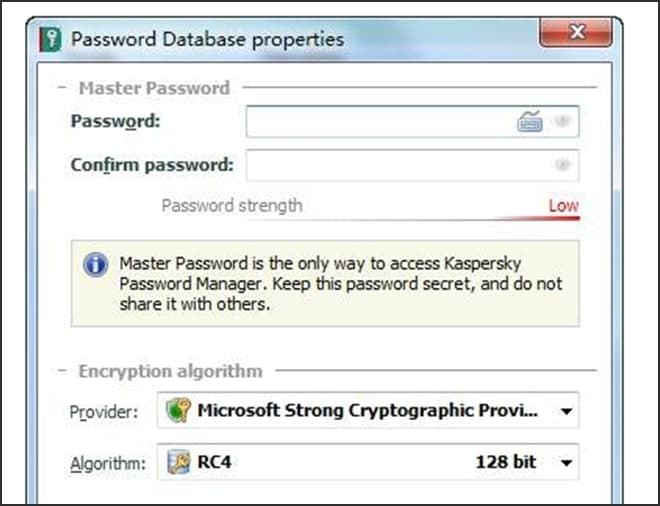This screenshot has height=506, width=660.
Task: Expand the Provider dropdown arrow
Action: [x=567, y=411]
